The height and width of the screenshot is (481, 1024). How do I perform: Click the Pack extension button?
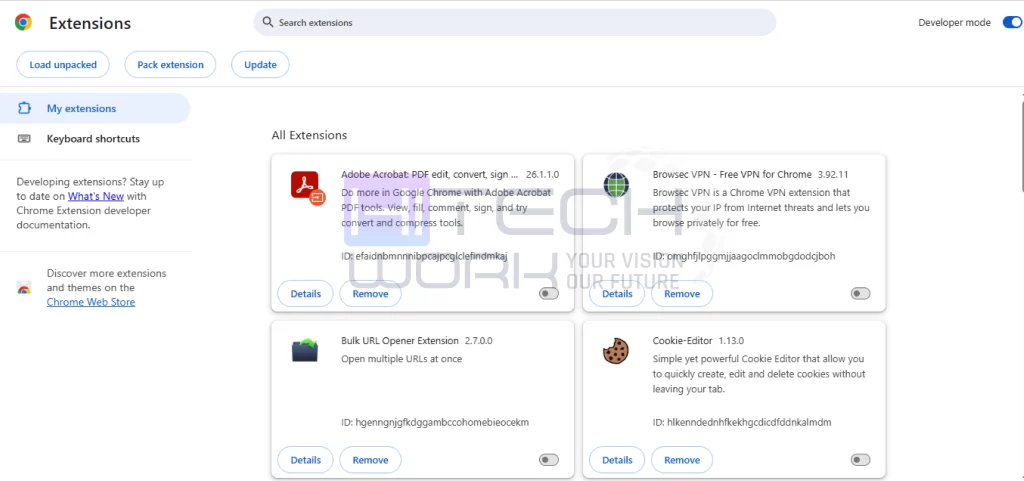(x=170, y=65)
